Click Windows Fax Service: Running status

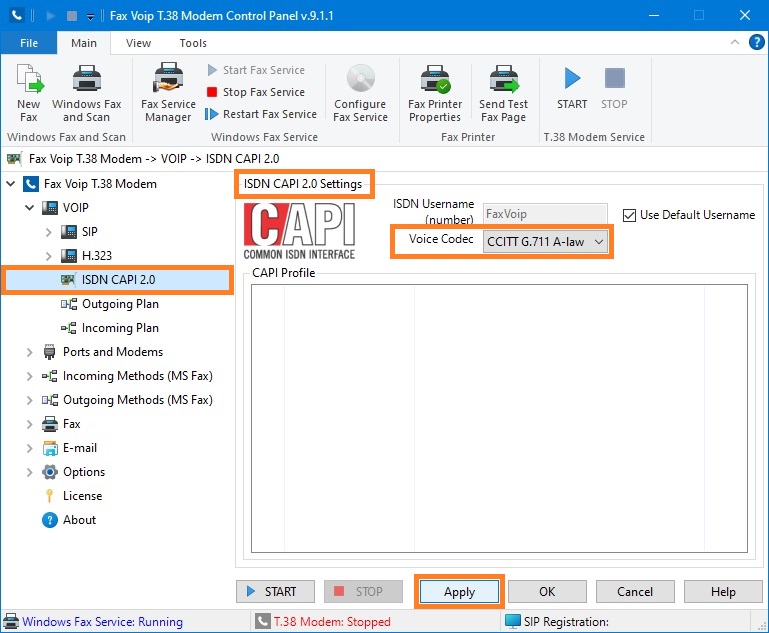click(103, 622)
